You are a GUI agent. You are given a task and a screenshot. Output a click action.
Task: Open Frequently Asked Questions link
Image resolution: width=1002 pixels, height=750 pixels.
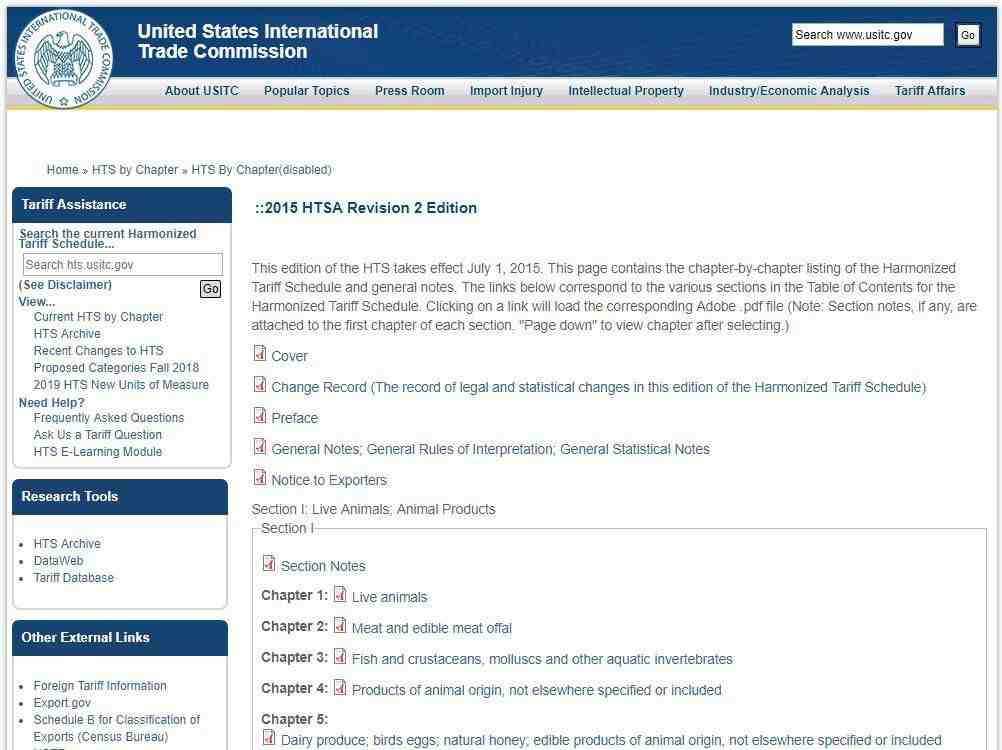click(109, 418)
